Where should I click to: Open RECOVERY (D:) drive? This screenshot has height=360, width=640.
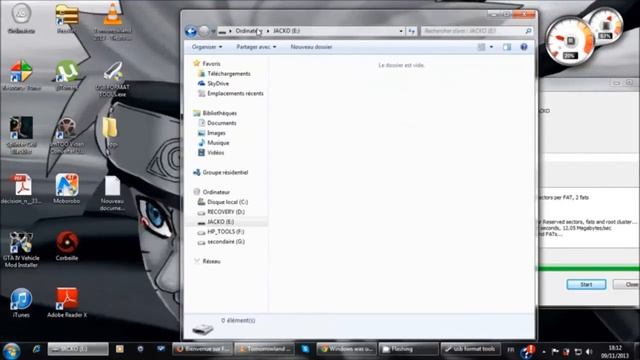click(226, 212)
